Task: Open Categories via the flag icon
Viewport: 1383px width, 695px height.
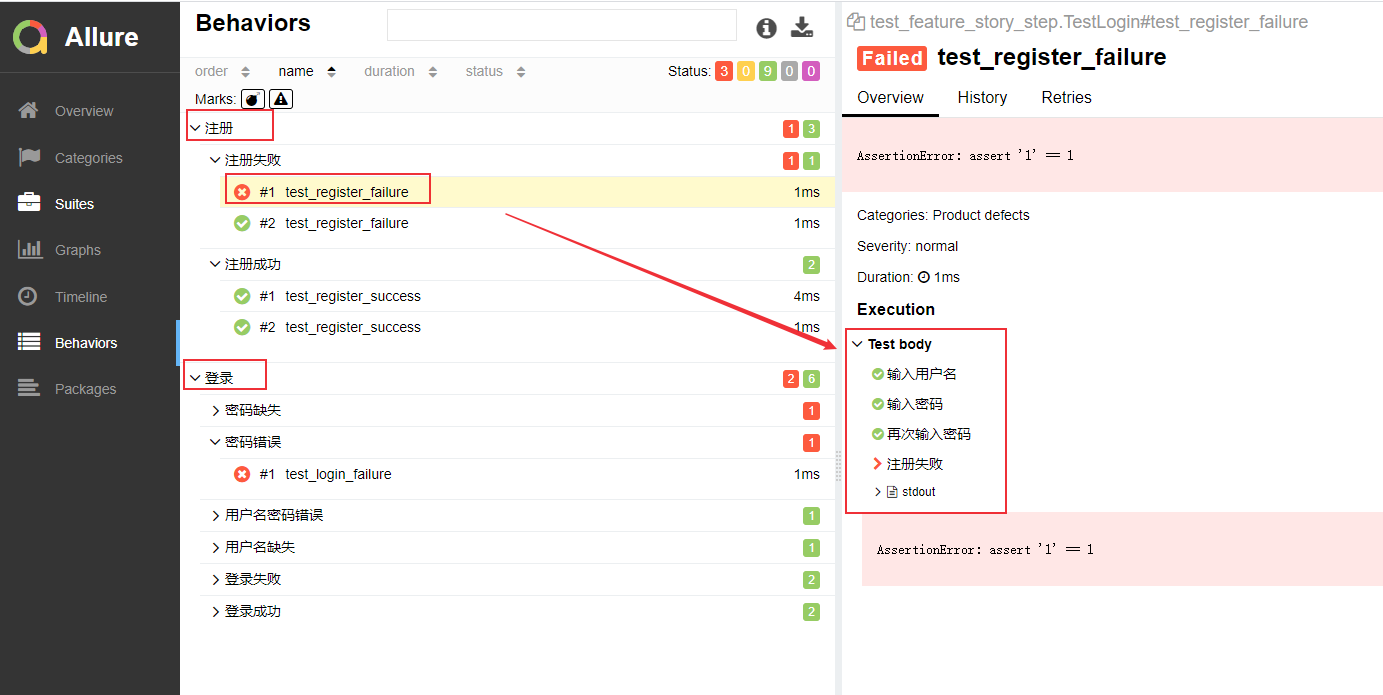Action: (29, 157)
